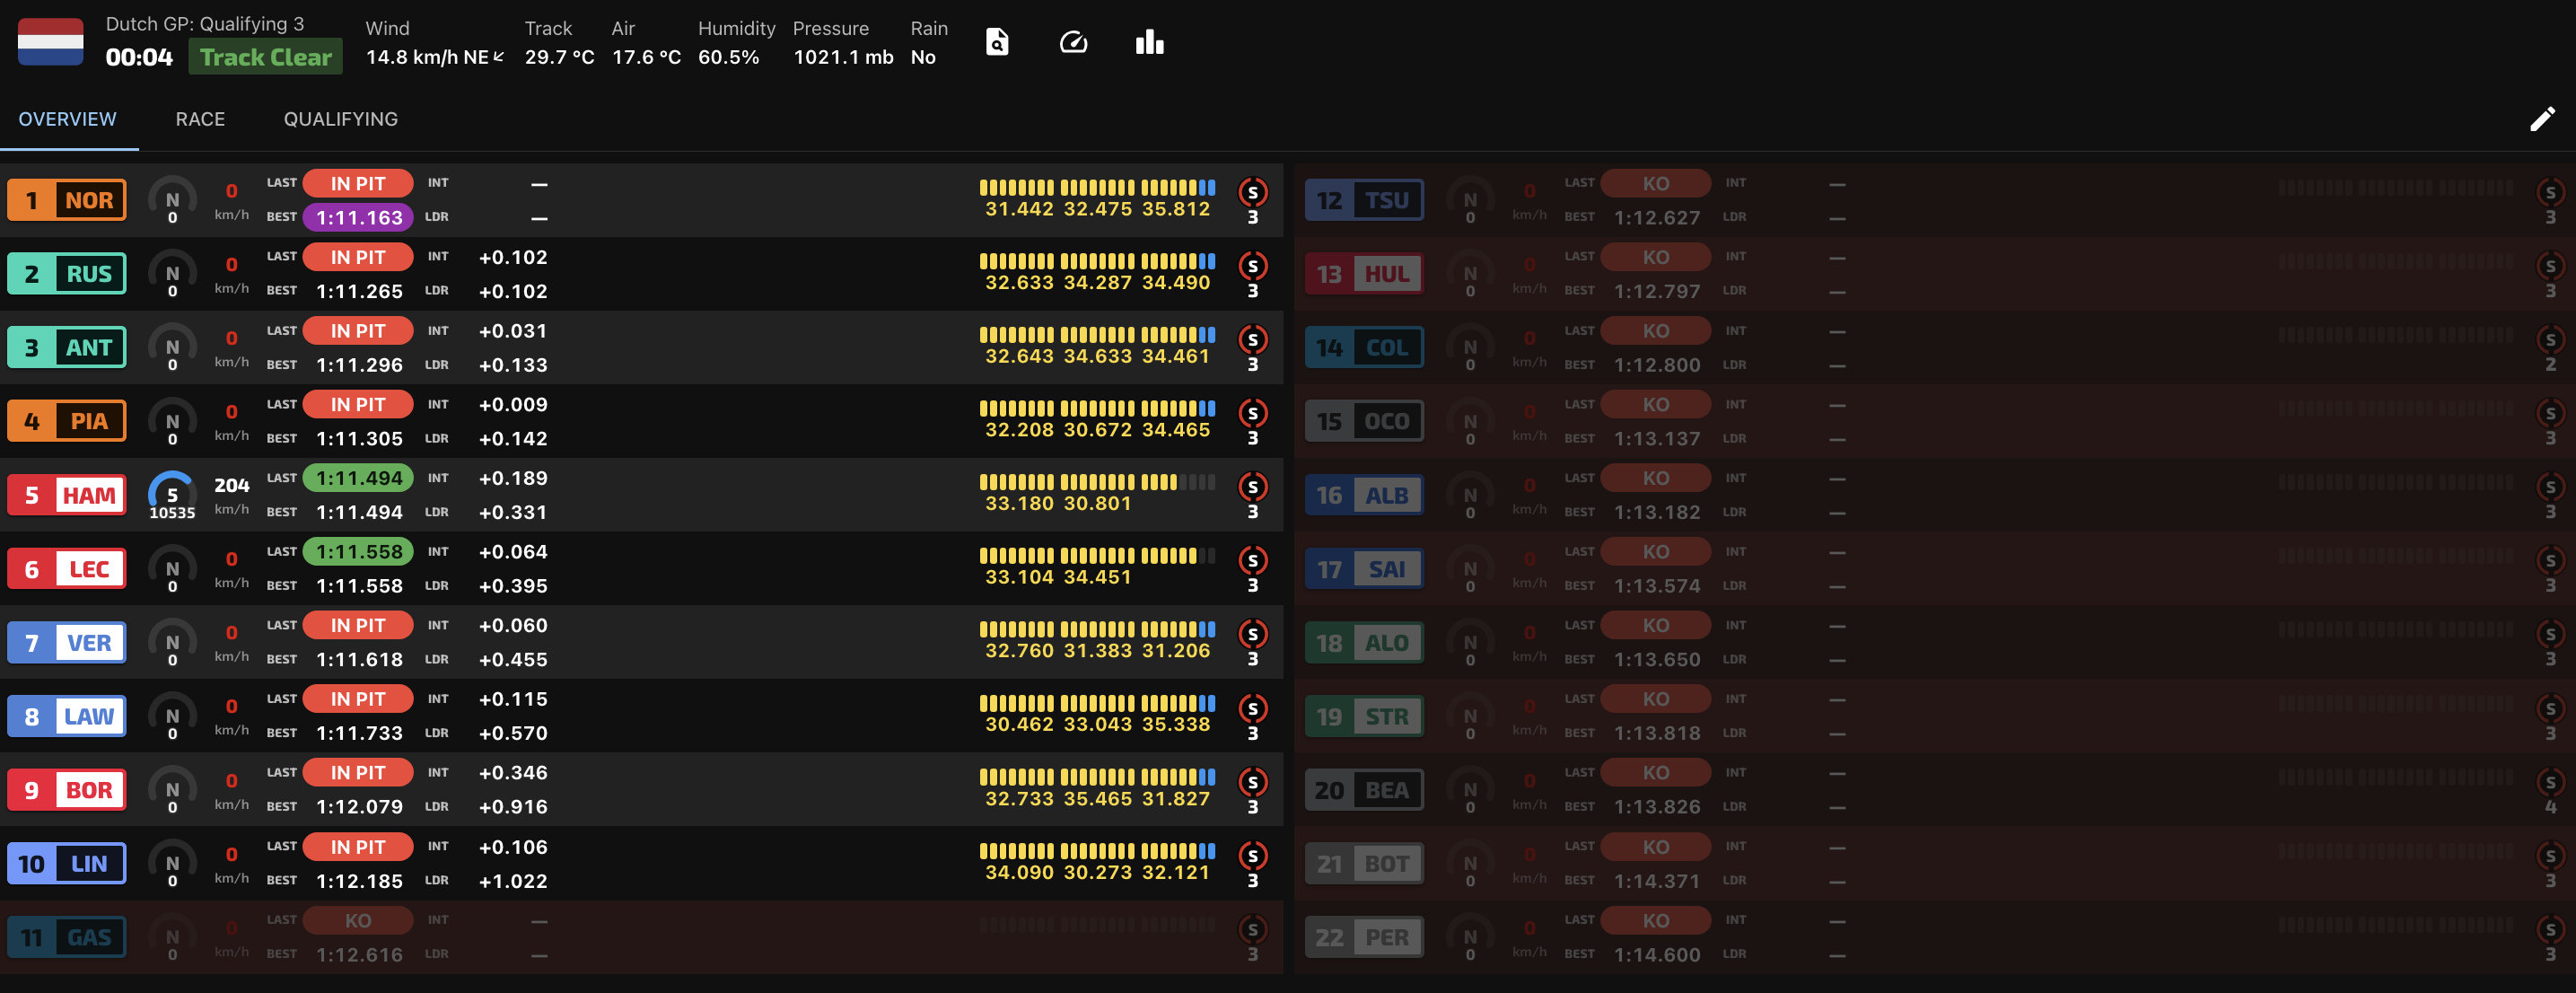Click HAM's green 1:11.494 last lap

[359, 479]
